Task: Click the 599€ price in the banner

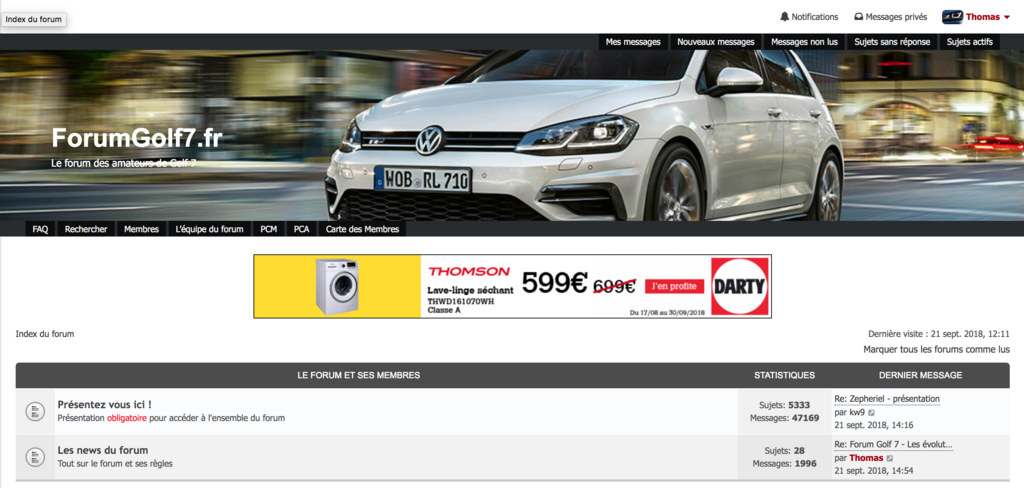Action: (x=554, y=284)
